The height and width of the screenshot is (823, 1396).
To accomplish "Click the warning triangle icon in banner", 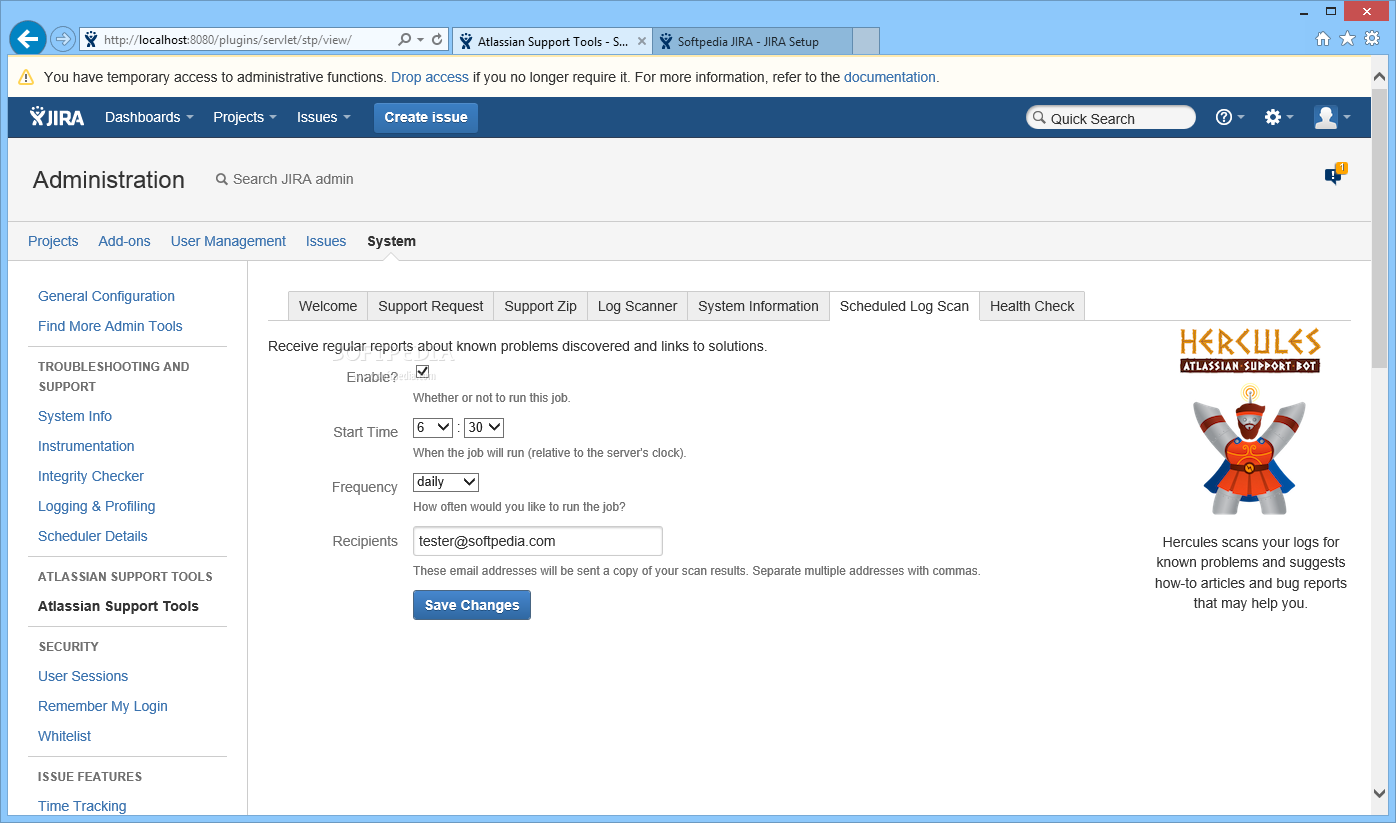I will pyautogui.click(x=26, y=77).
